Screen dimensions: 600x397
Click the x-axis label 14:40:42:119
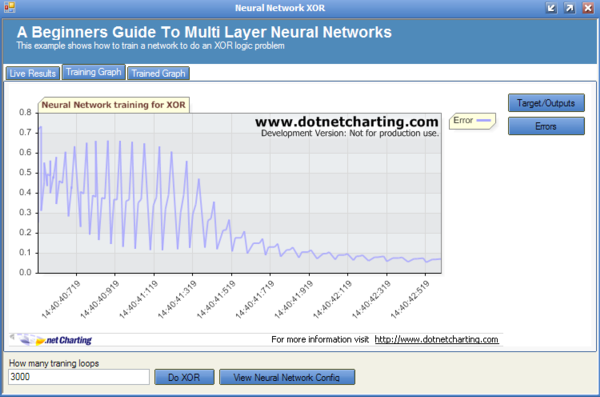(332, 299)
